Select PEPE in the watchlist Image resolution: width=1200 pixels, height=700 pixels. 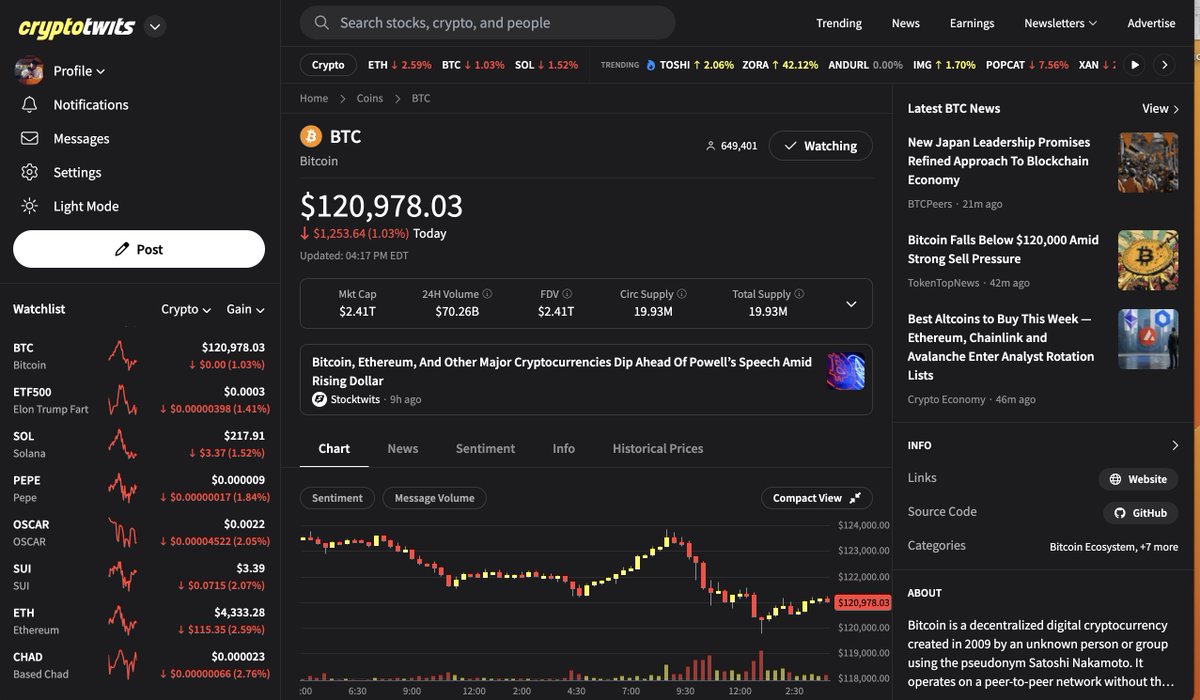point(139,488)
